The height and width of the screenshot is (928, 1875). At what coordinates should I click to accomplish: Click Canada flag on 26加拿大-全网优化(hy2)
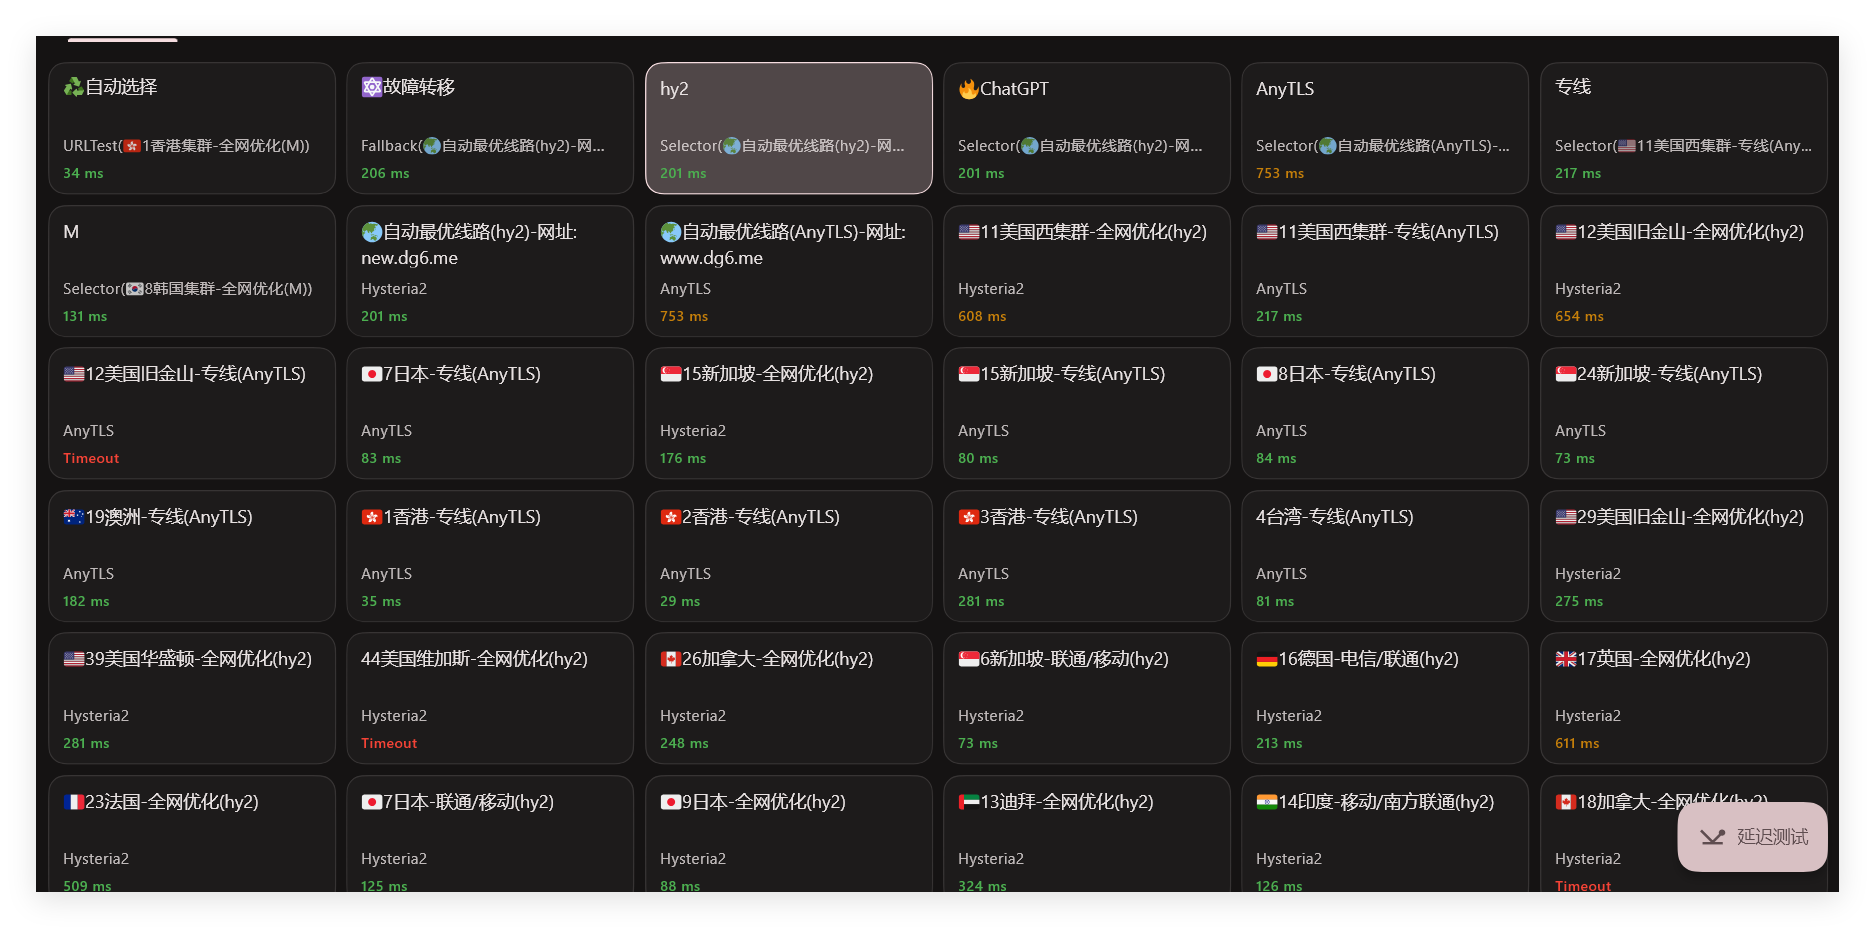tap(671, 659)
